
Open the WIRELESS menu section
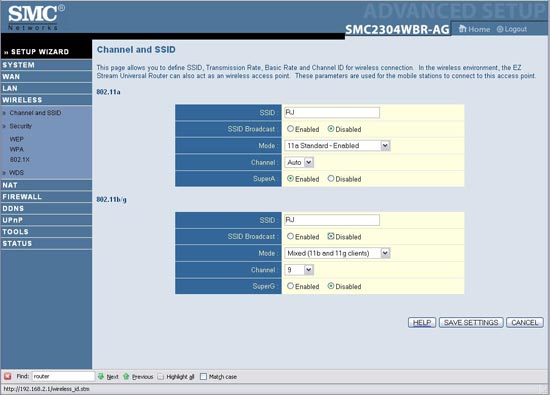point(46,100)
